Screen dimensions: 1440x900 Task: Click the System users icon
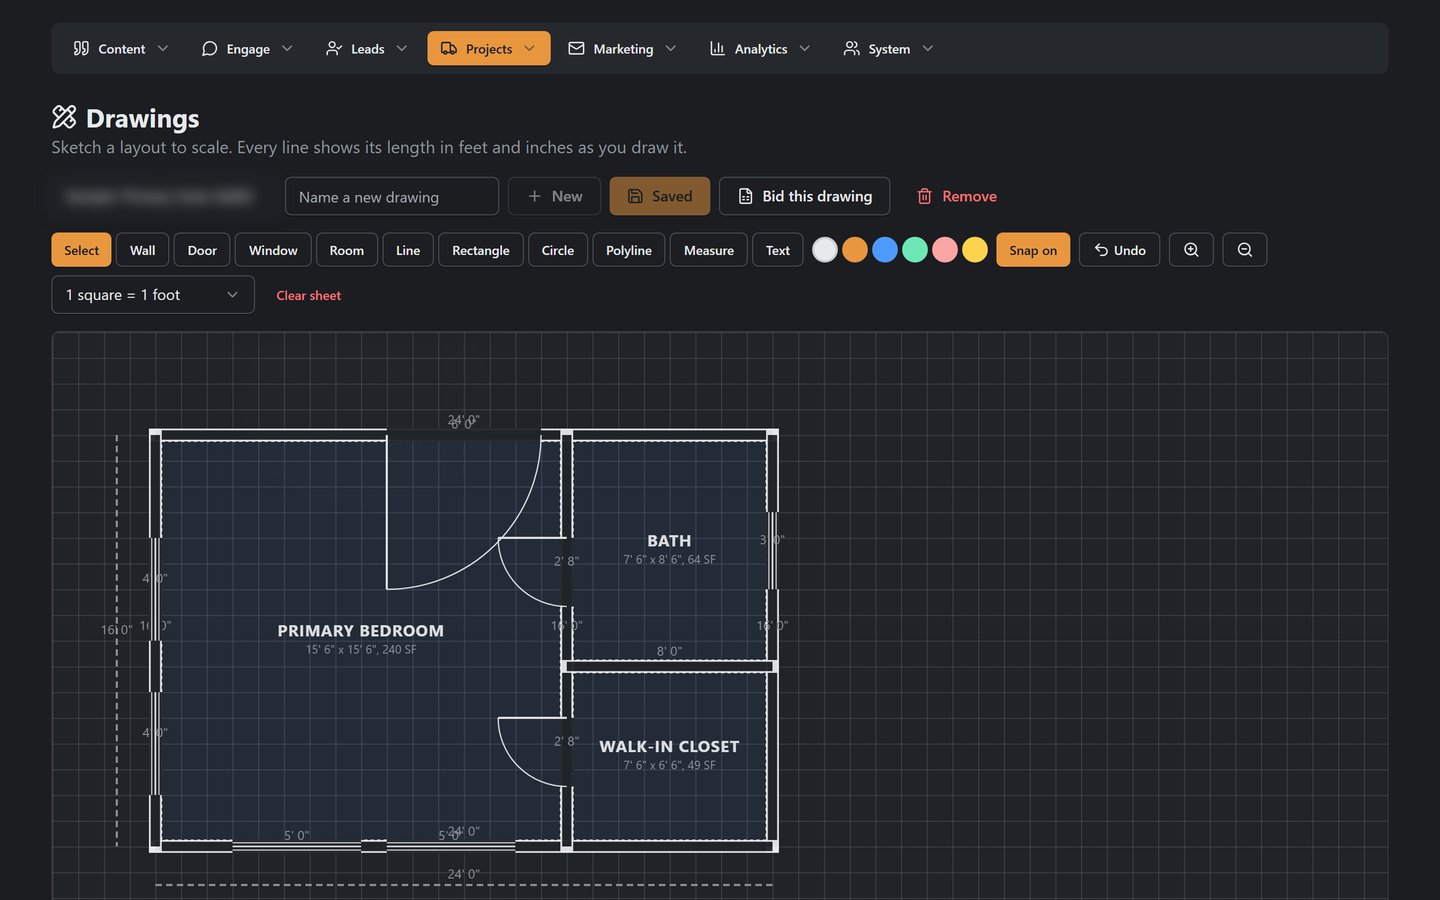tap(851, 48)
